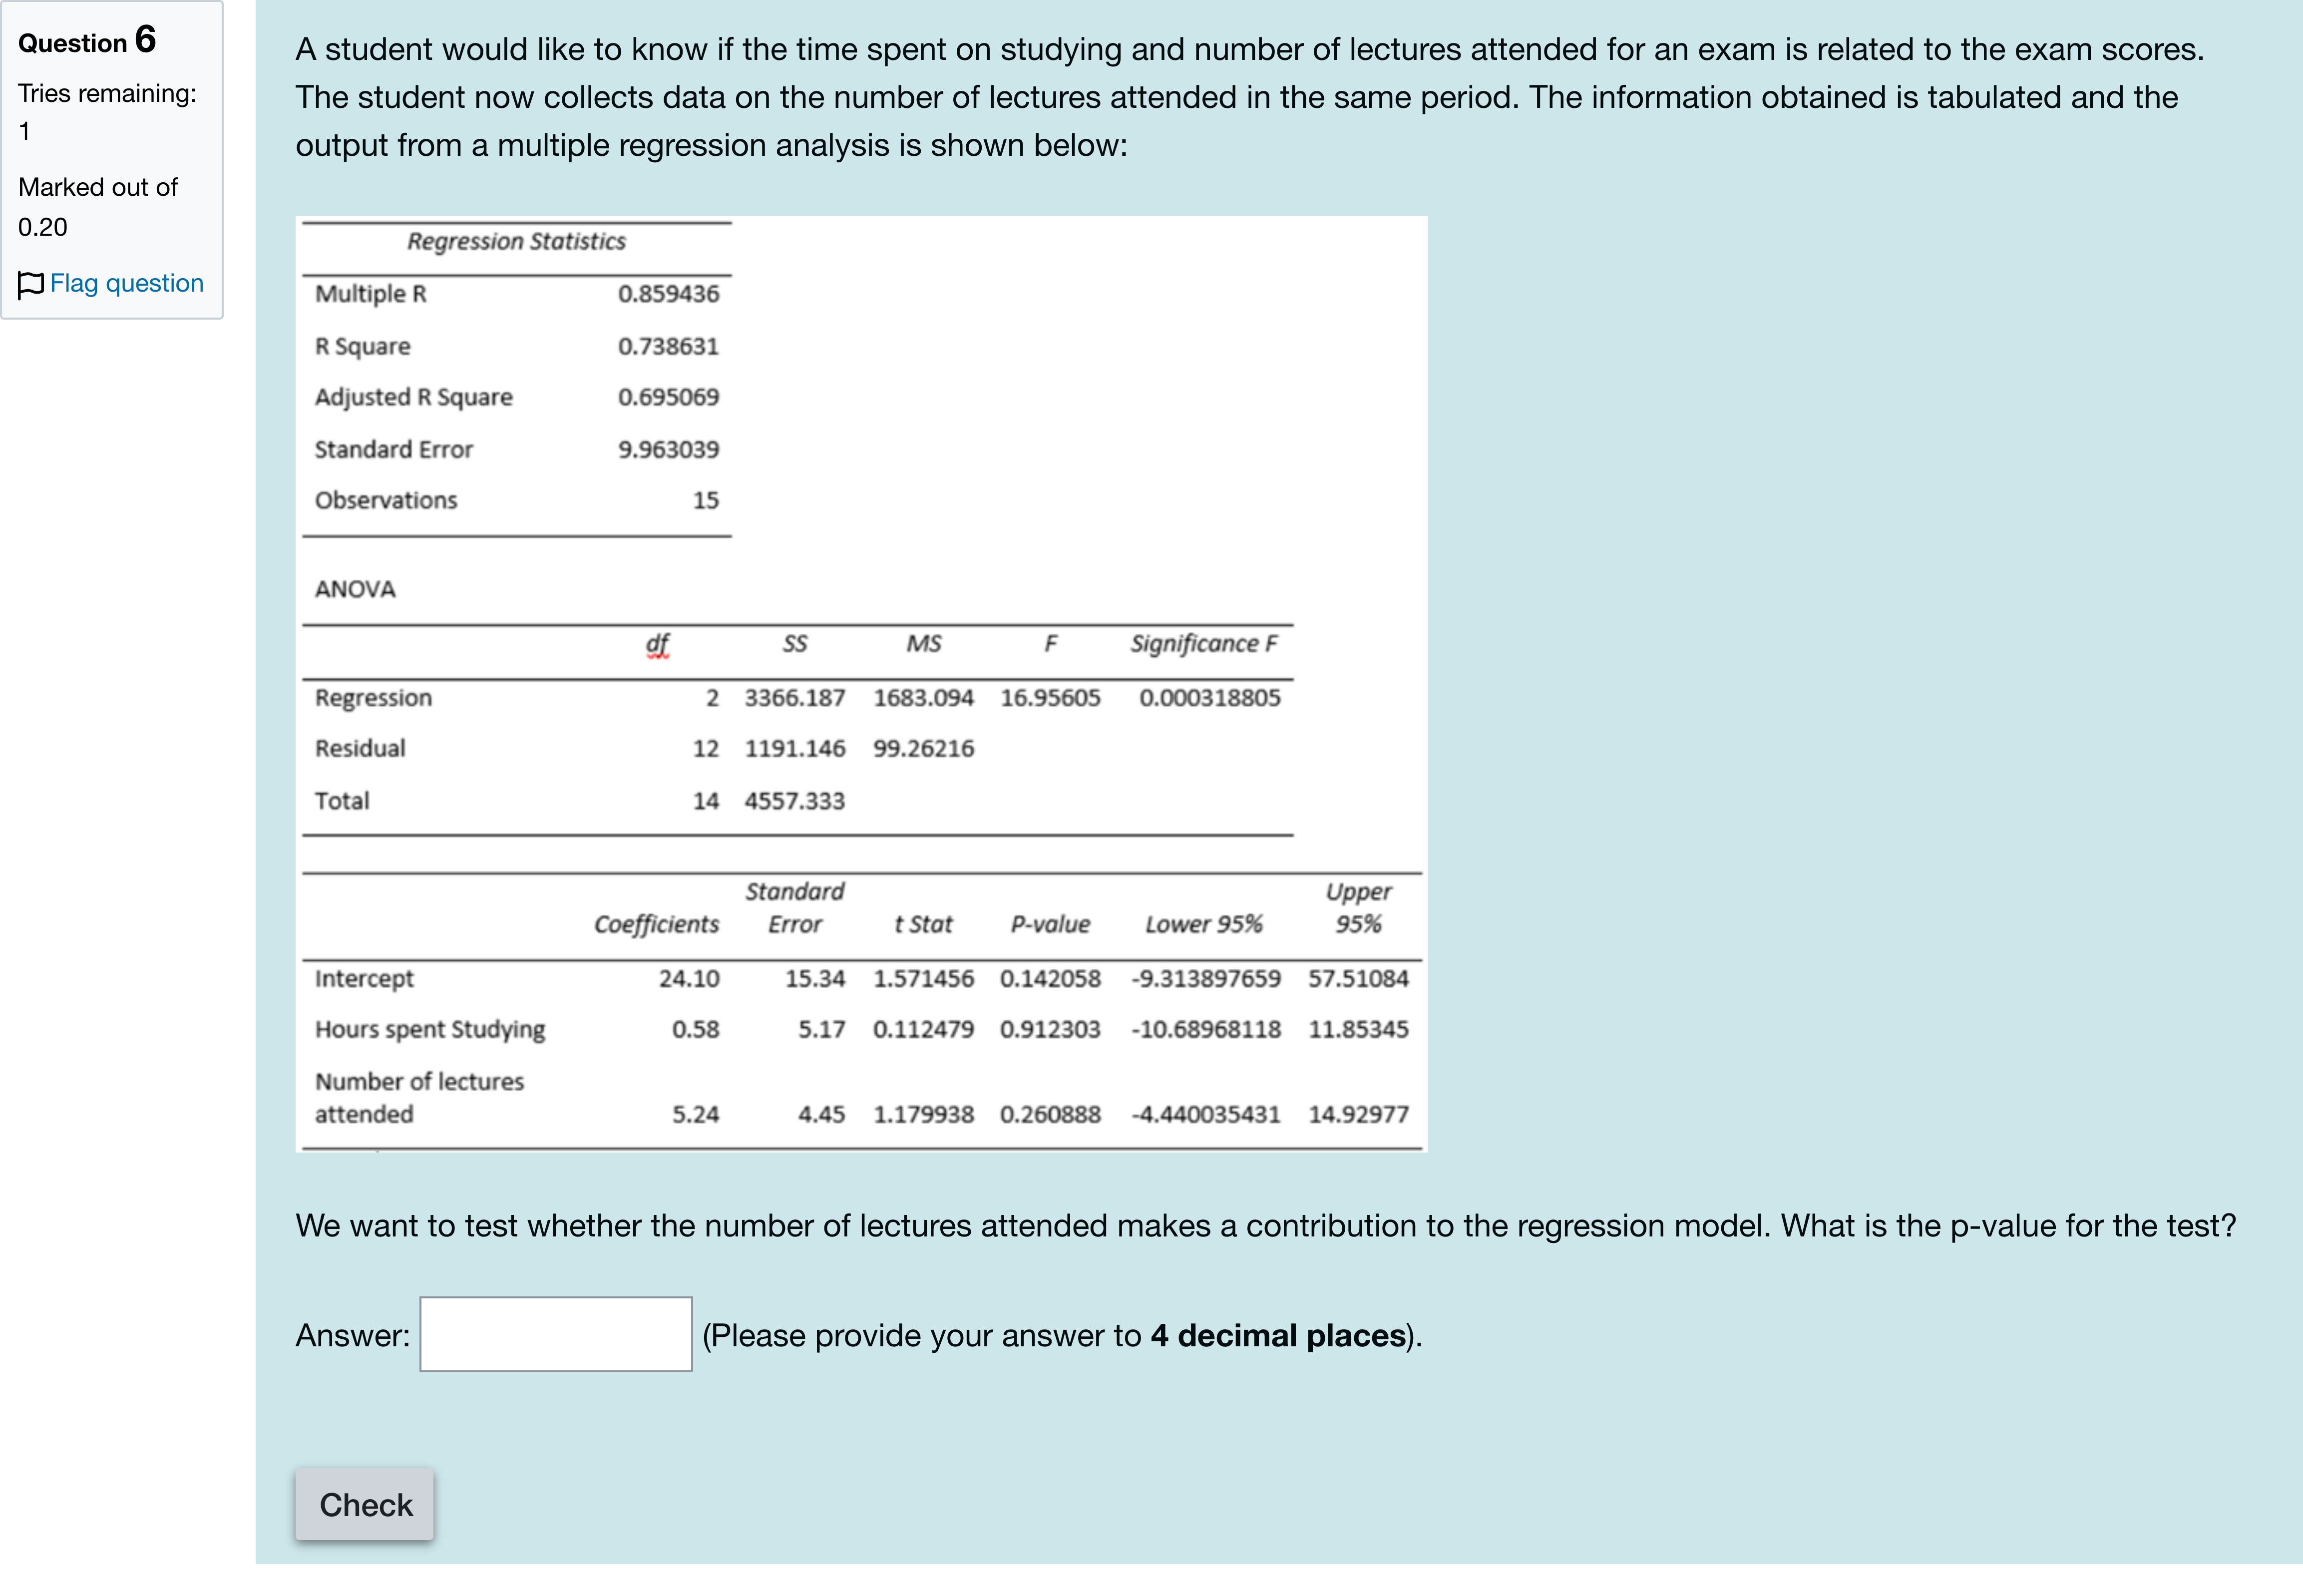Select the F statistic value 16.95605
This screenshot has width=2303, height=1596.
coord(1050,698)
